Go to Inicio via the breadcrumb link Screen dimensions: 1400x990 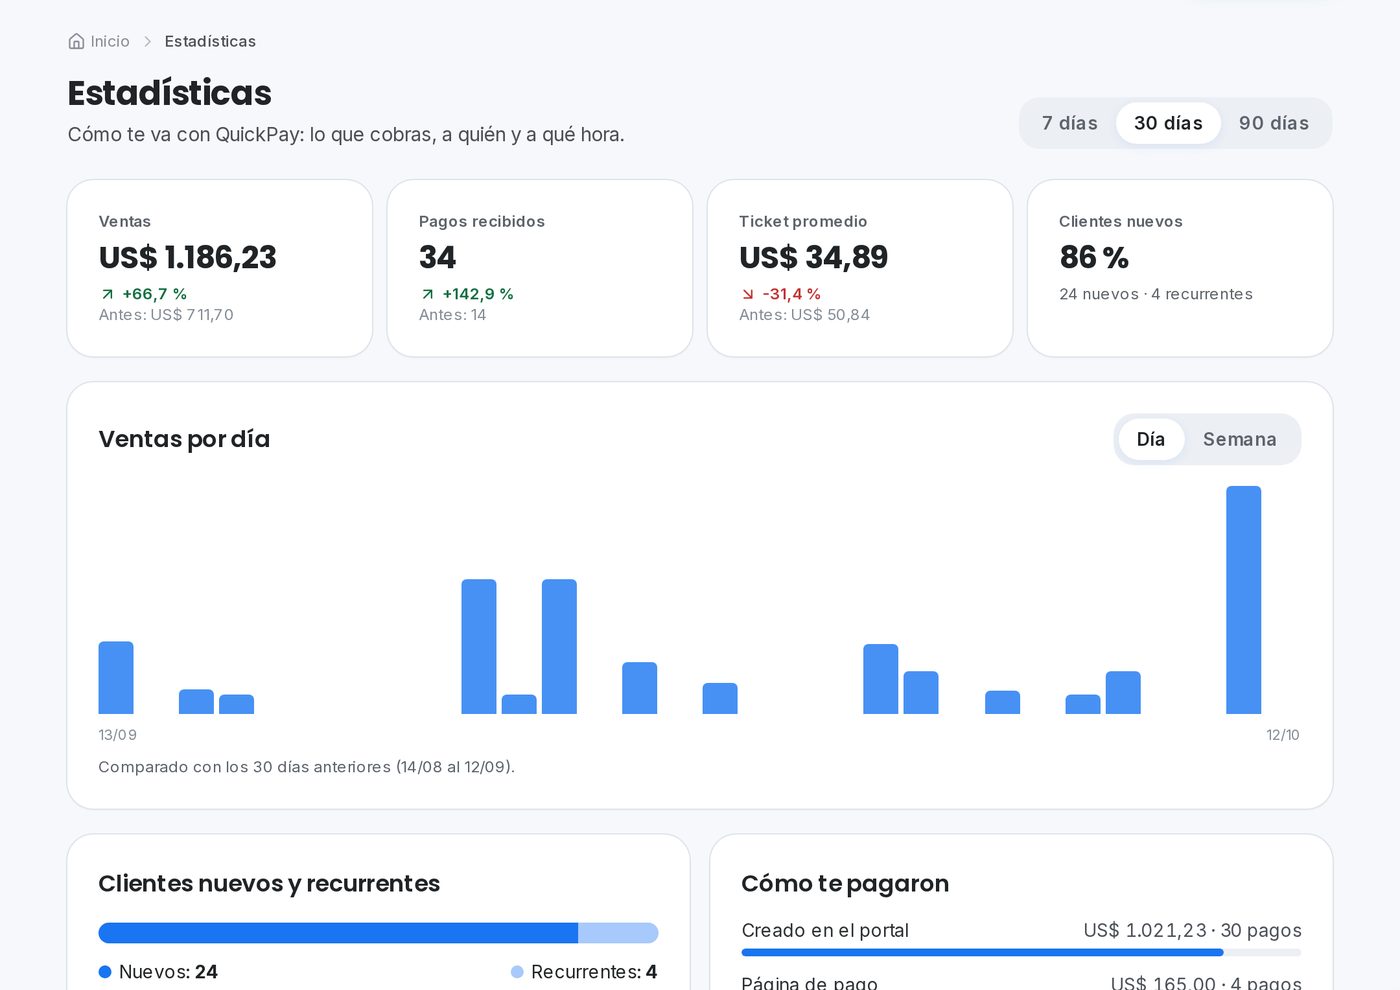tap(110, 41)
